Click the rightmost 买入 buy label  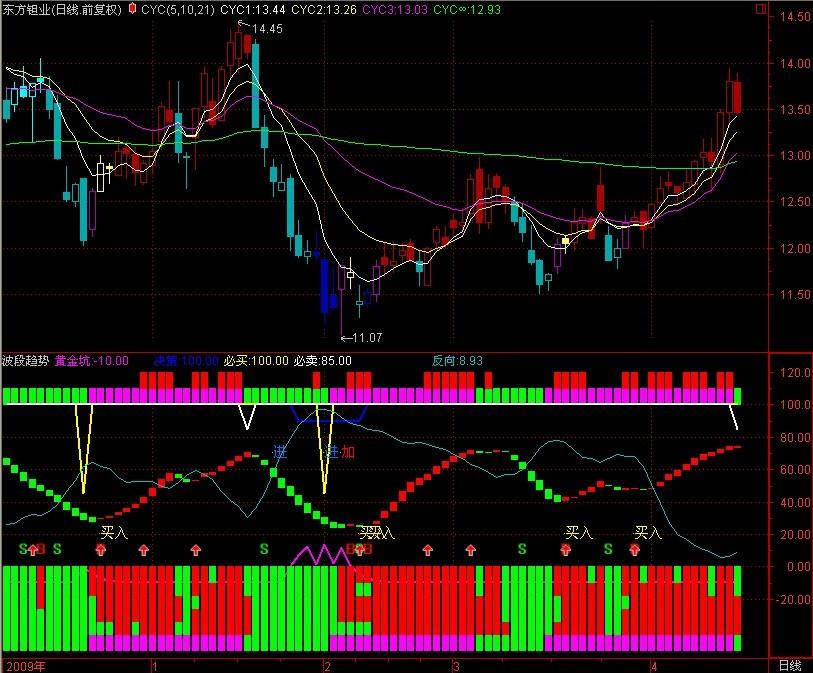coord(649,532)
